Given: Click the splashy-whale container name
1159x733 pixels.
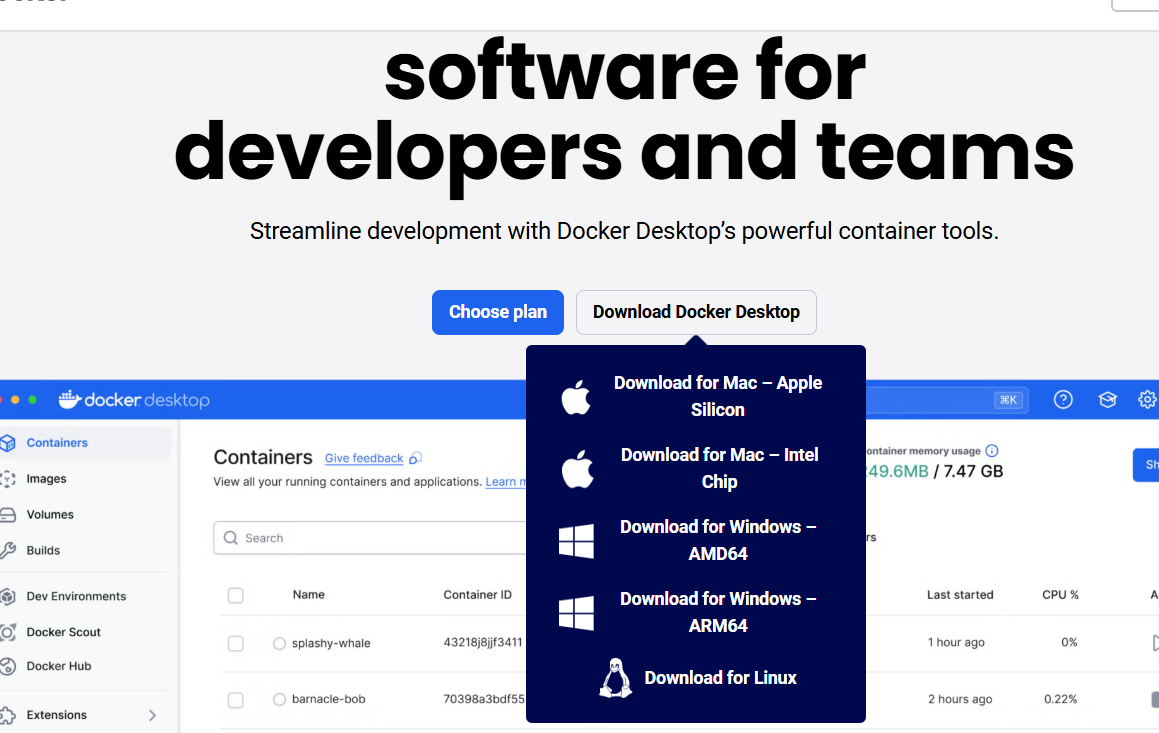Looking at the screenshot, I should [331, 643].
